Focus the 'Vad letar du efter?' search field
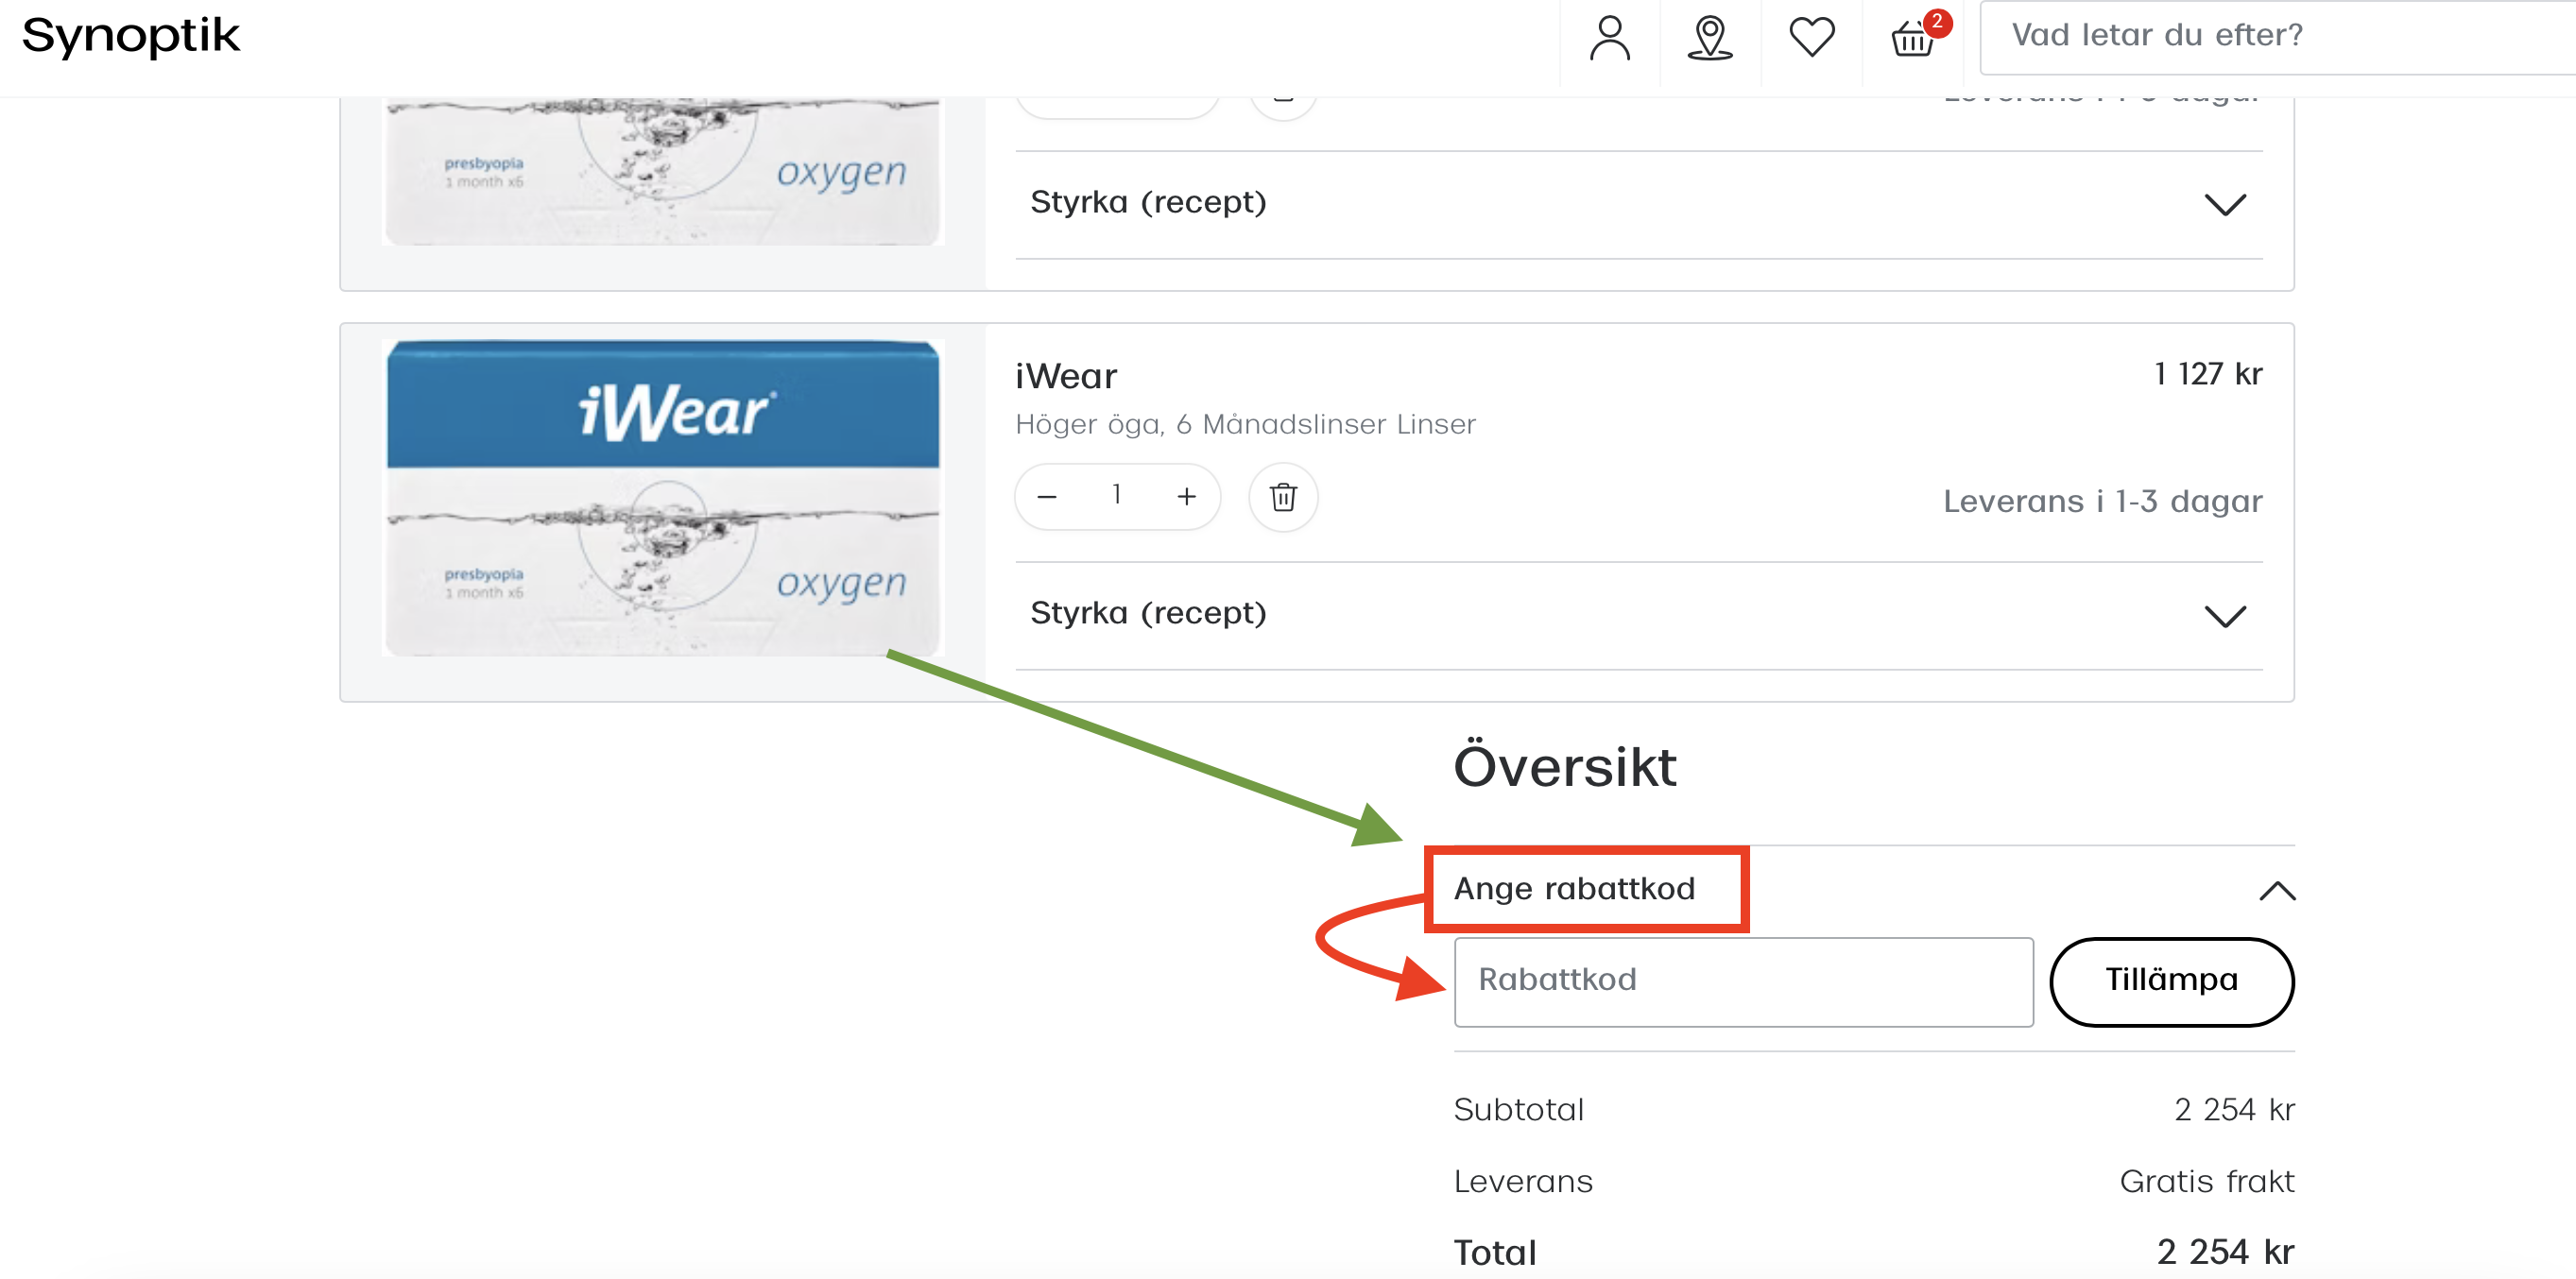Viewport: 2576px width, 1279px height. 2277,37
